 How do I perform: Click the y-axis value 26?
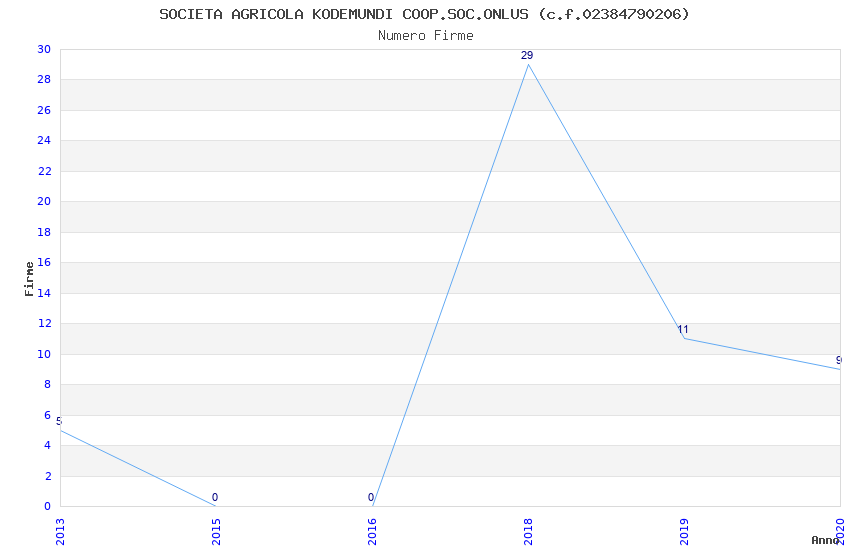click(44, 110)
